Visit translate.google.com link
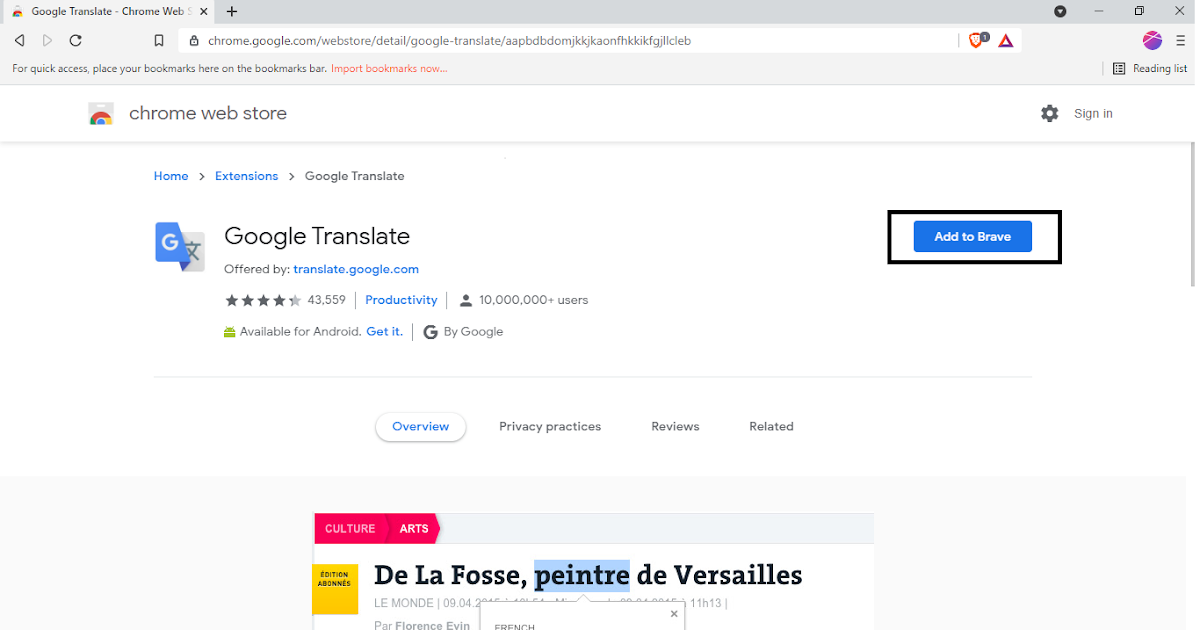The image size is (1200, 630). pos(356,269)
